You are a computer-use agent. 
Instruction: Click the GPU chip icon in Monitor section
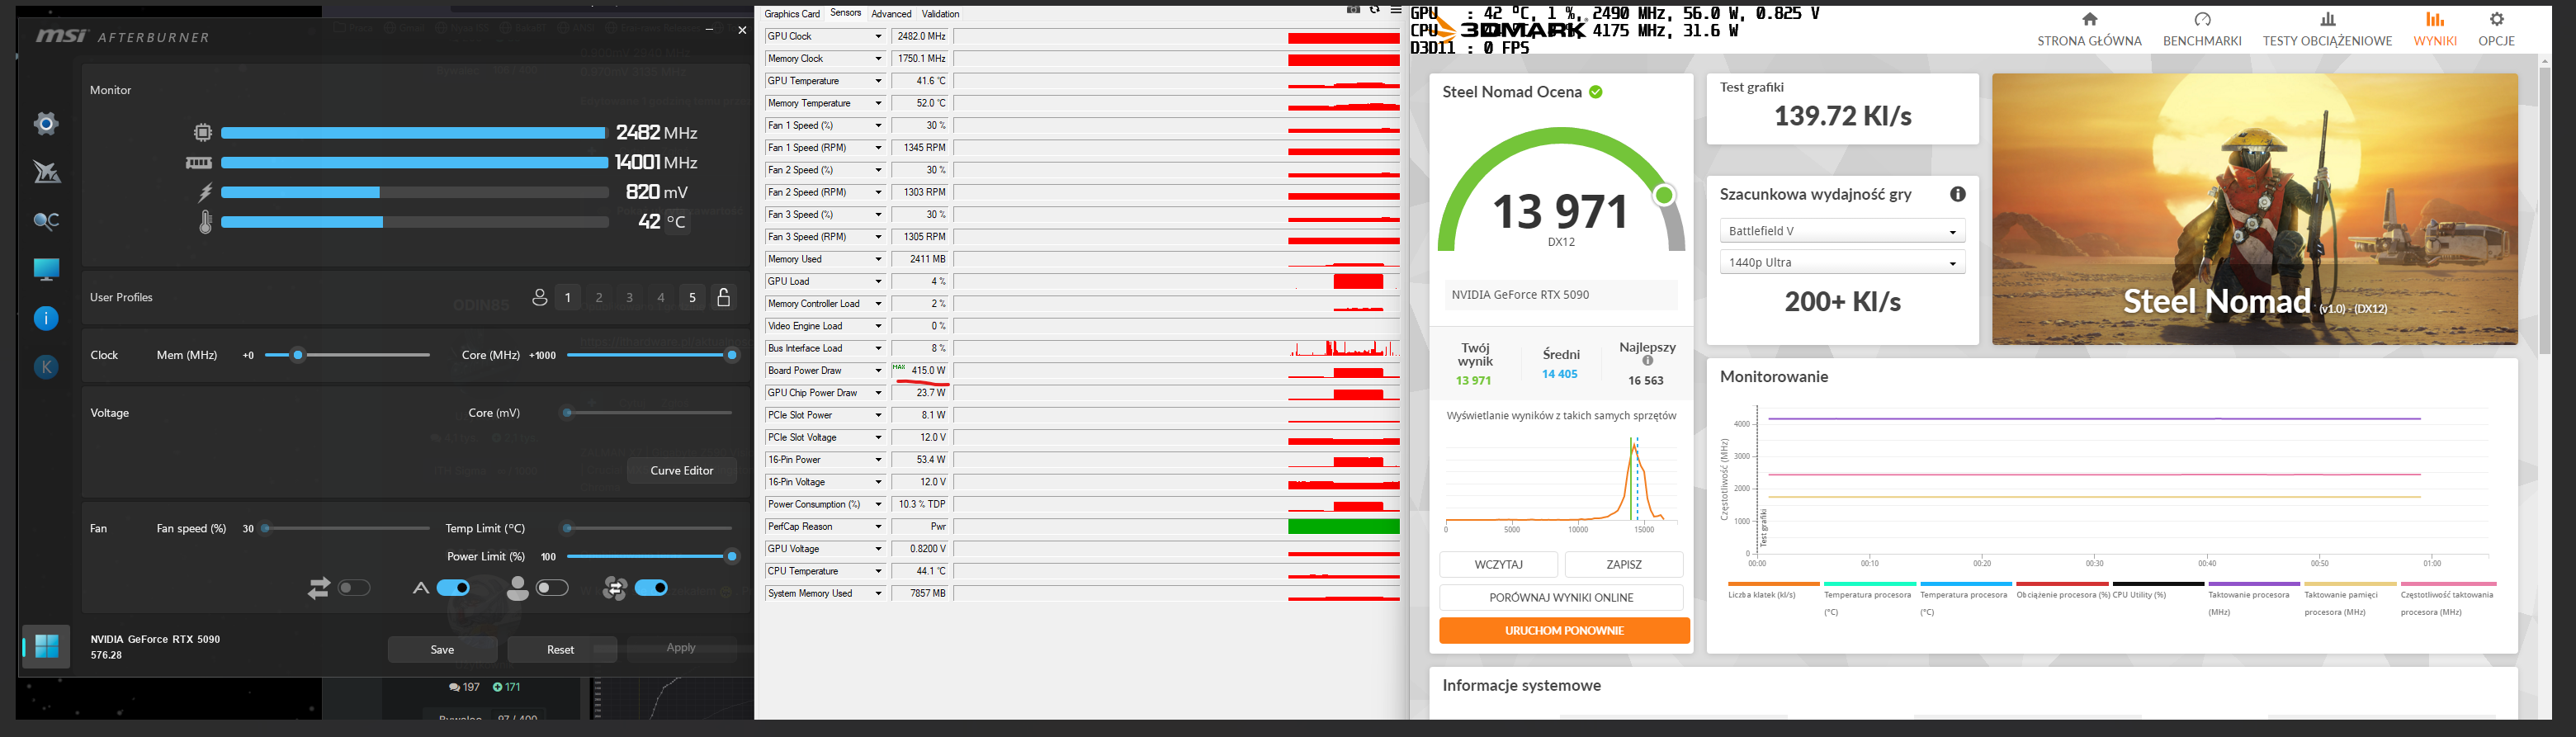(203, 132)
